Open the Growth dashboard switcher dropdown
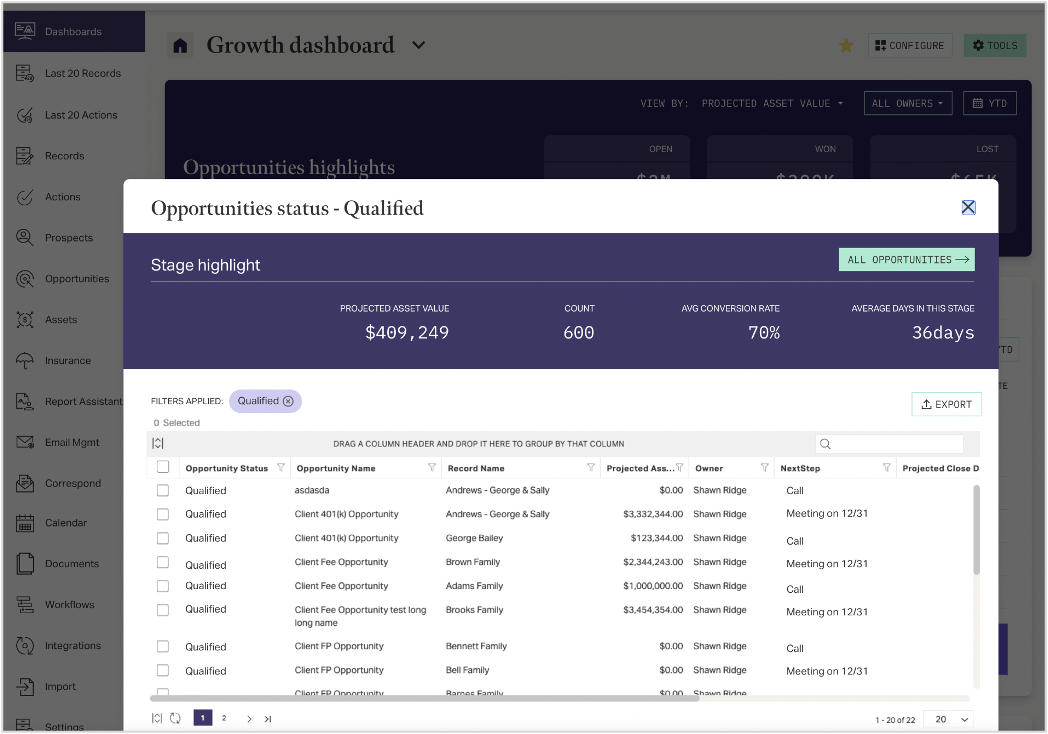Image resolution: width=1048 pixels, height=734 pixels. 418,45
